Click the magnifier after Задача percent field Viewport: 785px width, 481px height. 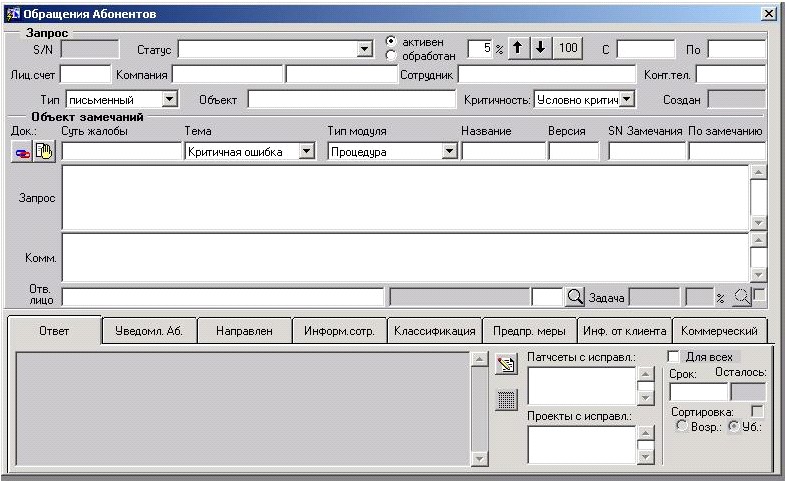[741, 296]
